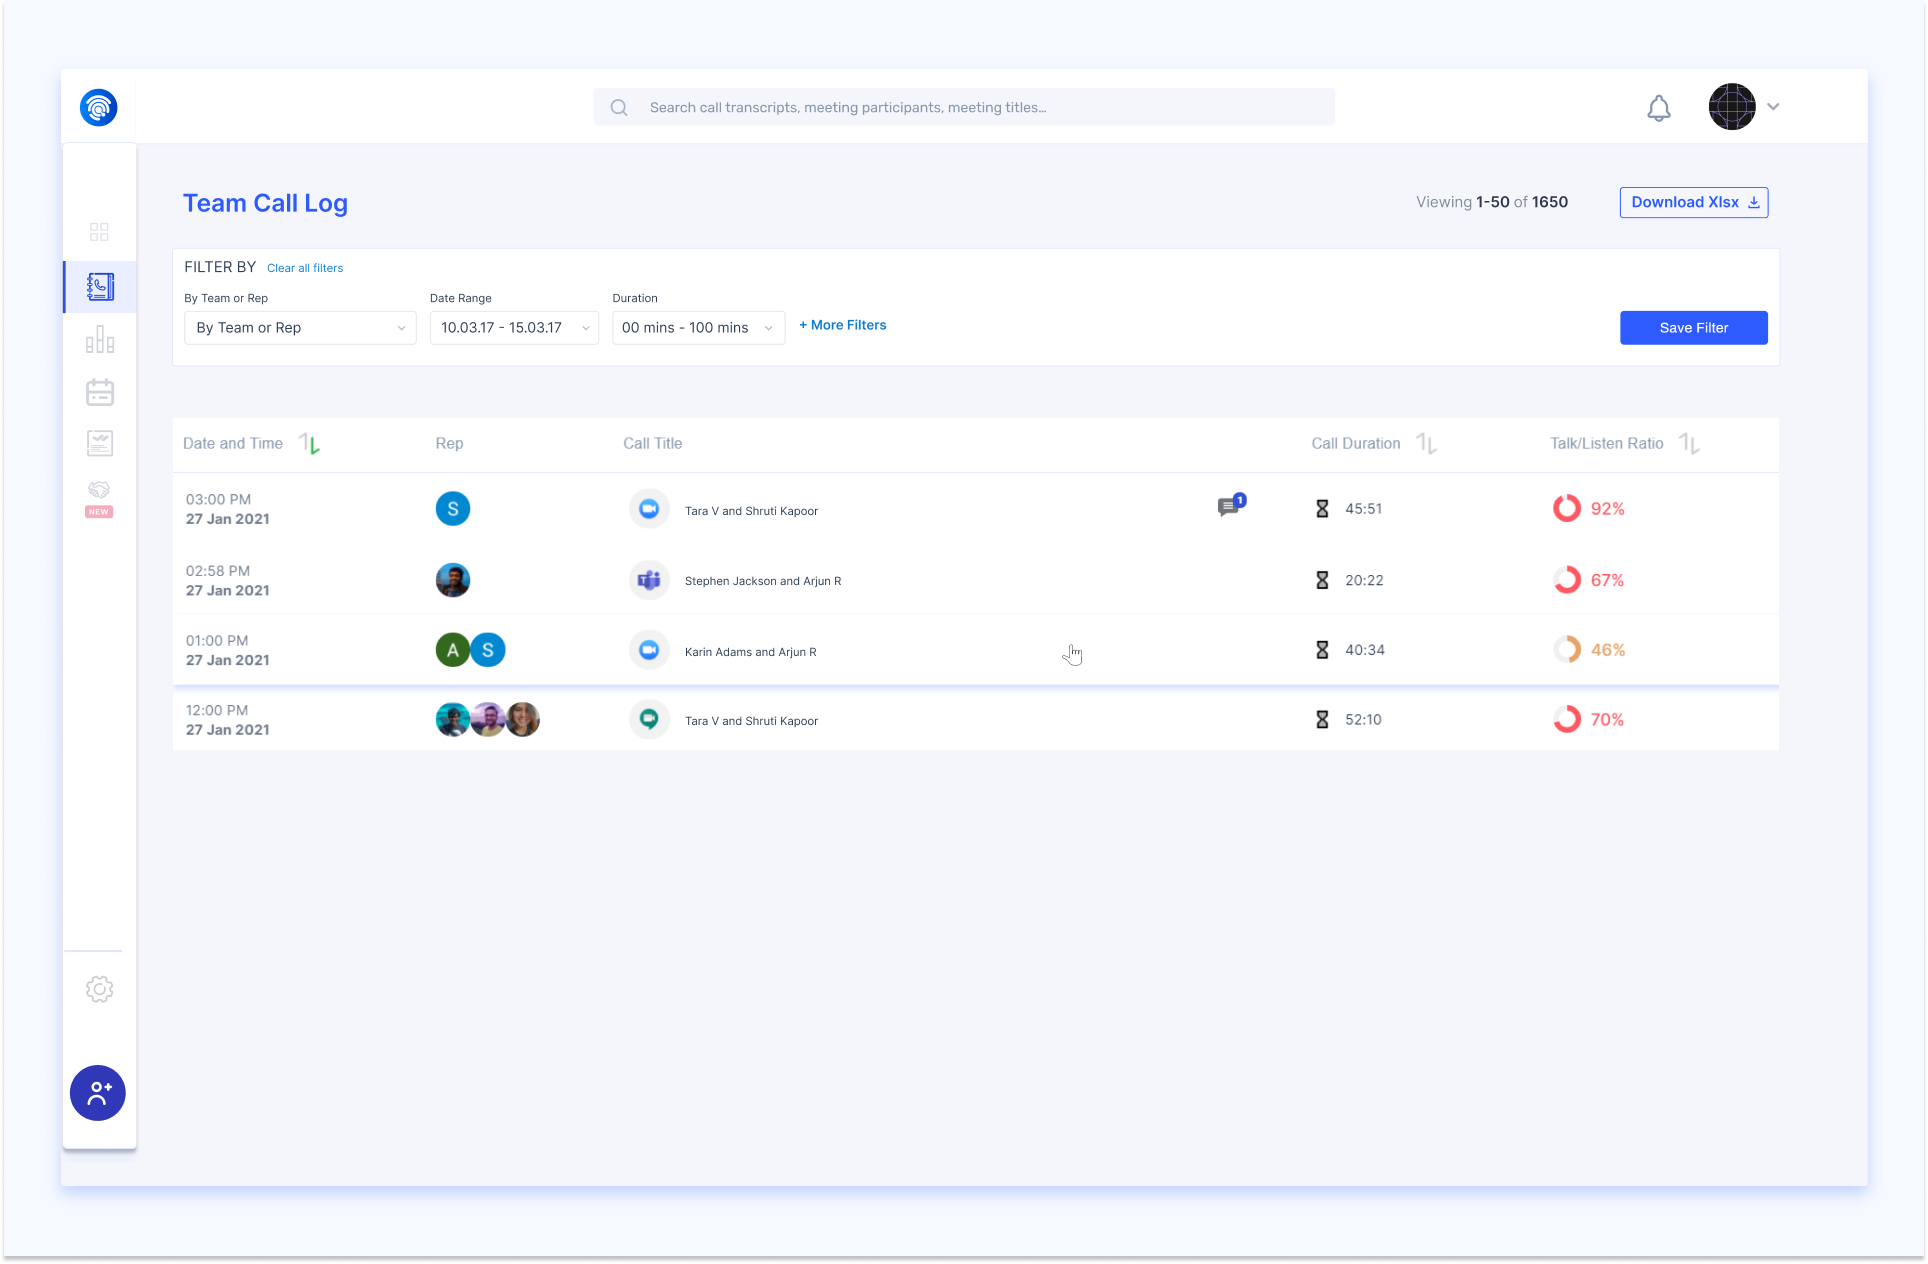The height and width of the screenshot is (1264, 1928).
Task: Click the 70% ratio ring
Action: 1567,719
